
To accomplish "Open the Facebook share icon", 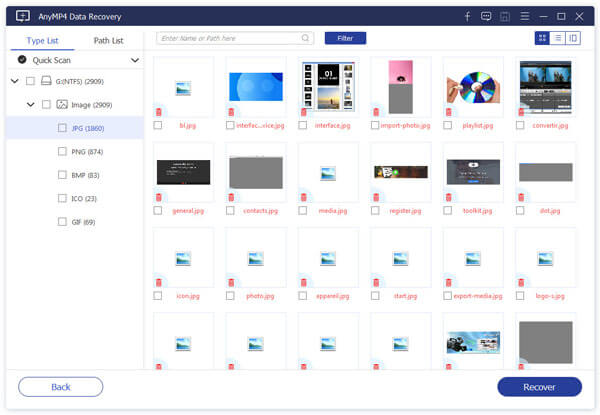I will pyautogui.click(x=467, y=16).
